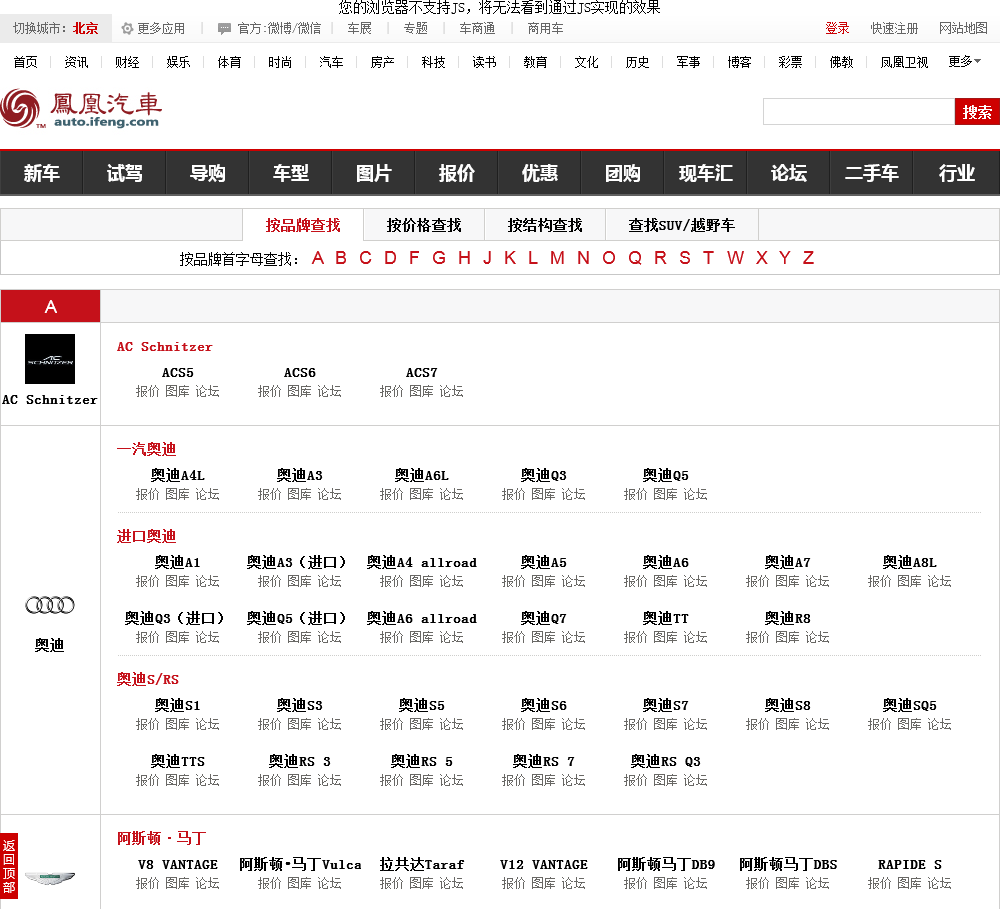The width and height of the screenshot is (1000, 909).
Task: Open the 阿斯顿·马丁 heading link
Action: point(161,838)
